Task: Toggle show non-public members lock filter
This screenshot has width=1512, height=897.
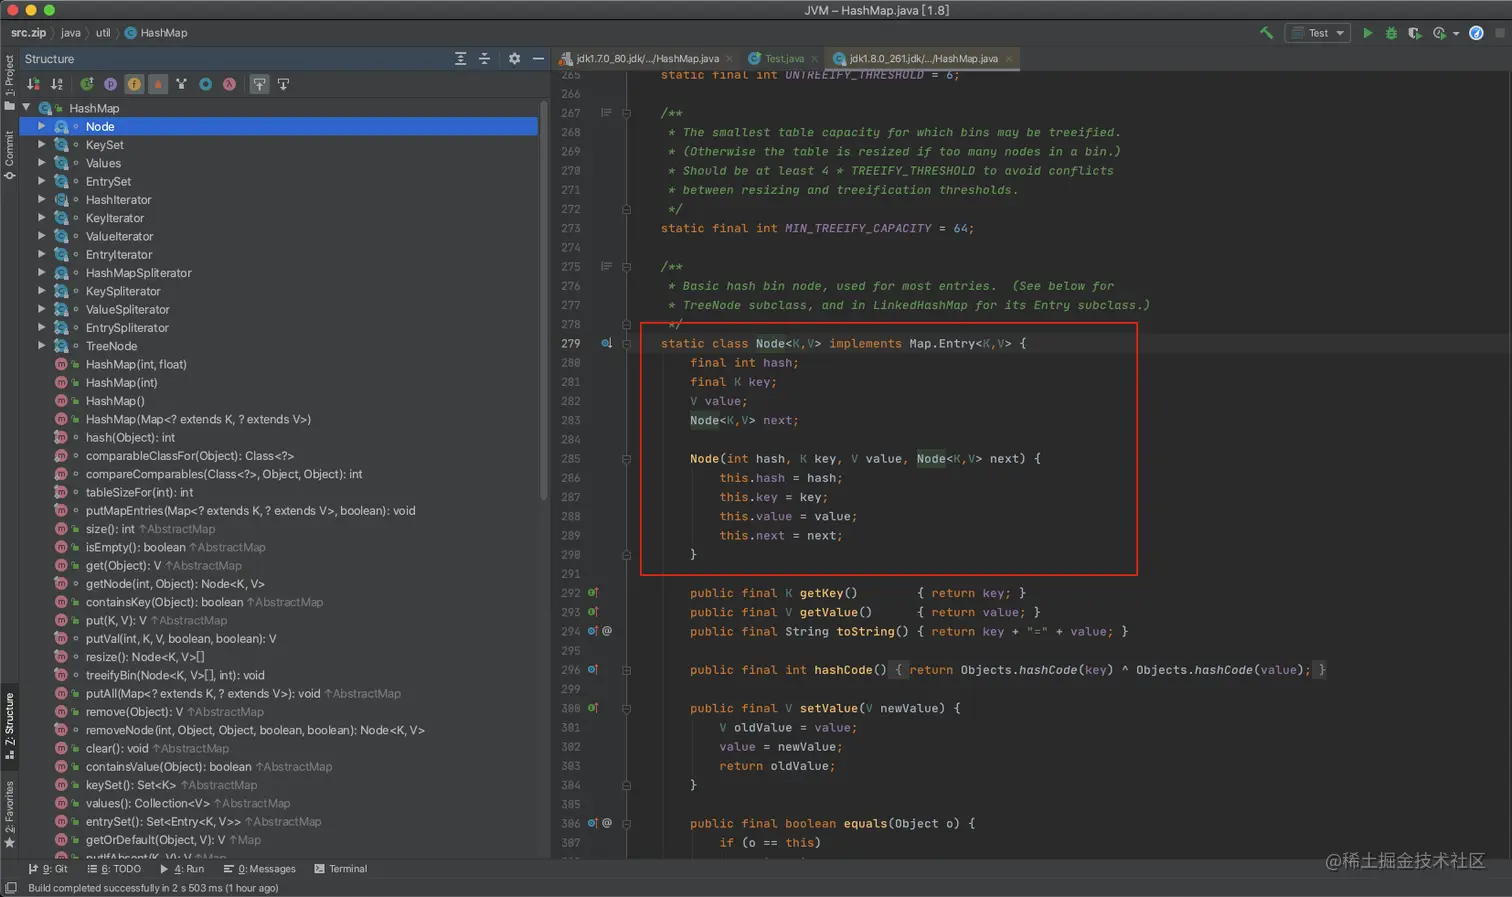Action: [x=158, y=84]
